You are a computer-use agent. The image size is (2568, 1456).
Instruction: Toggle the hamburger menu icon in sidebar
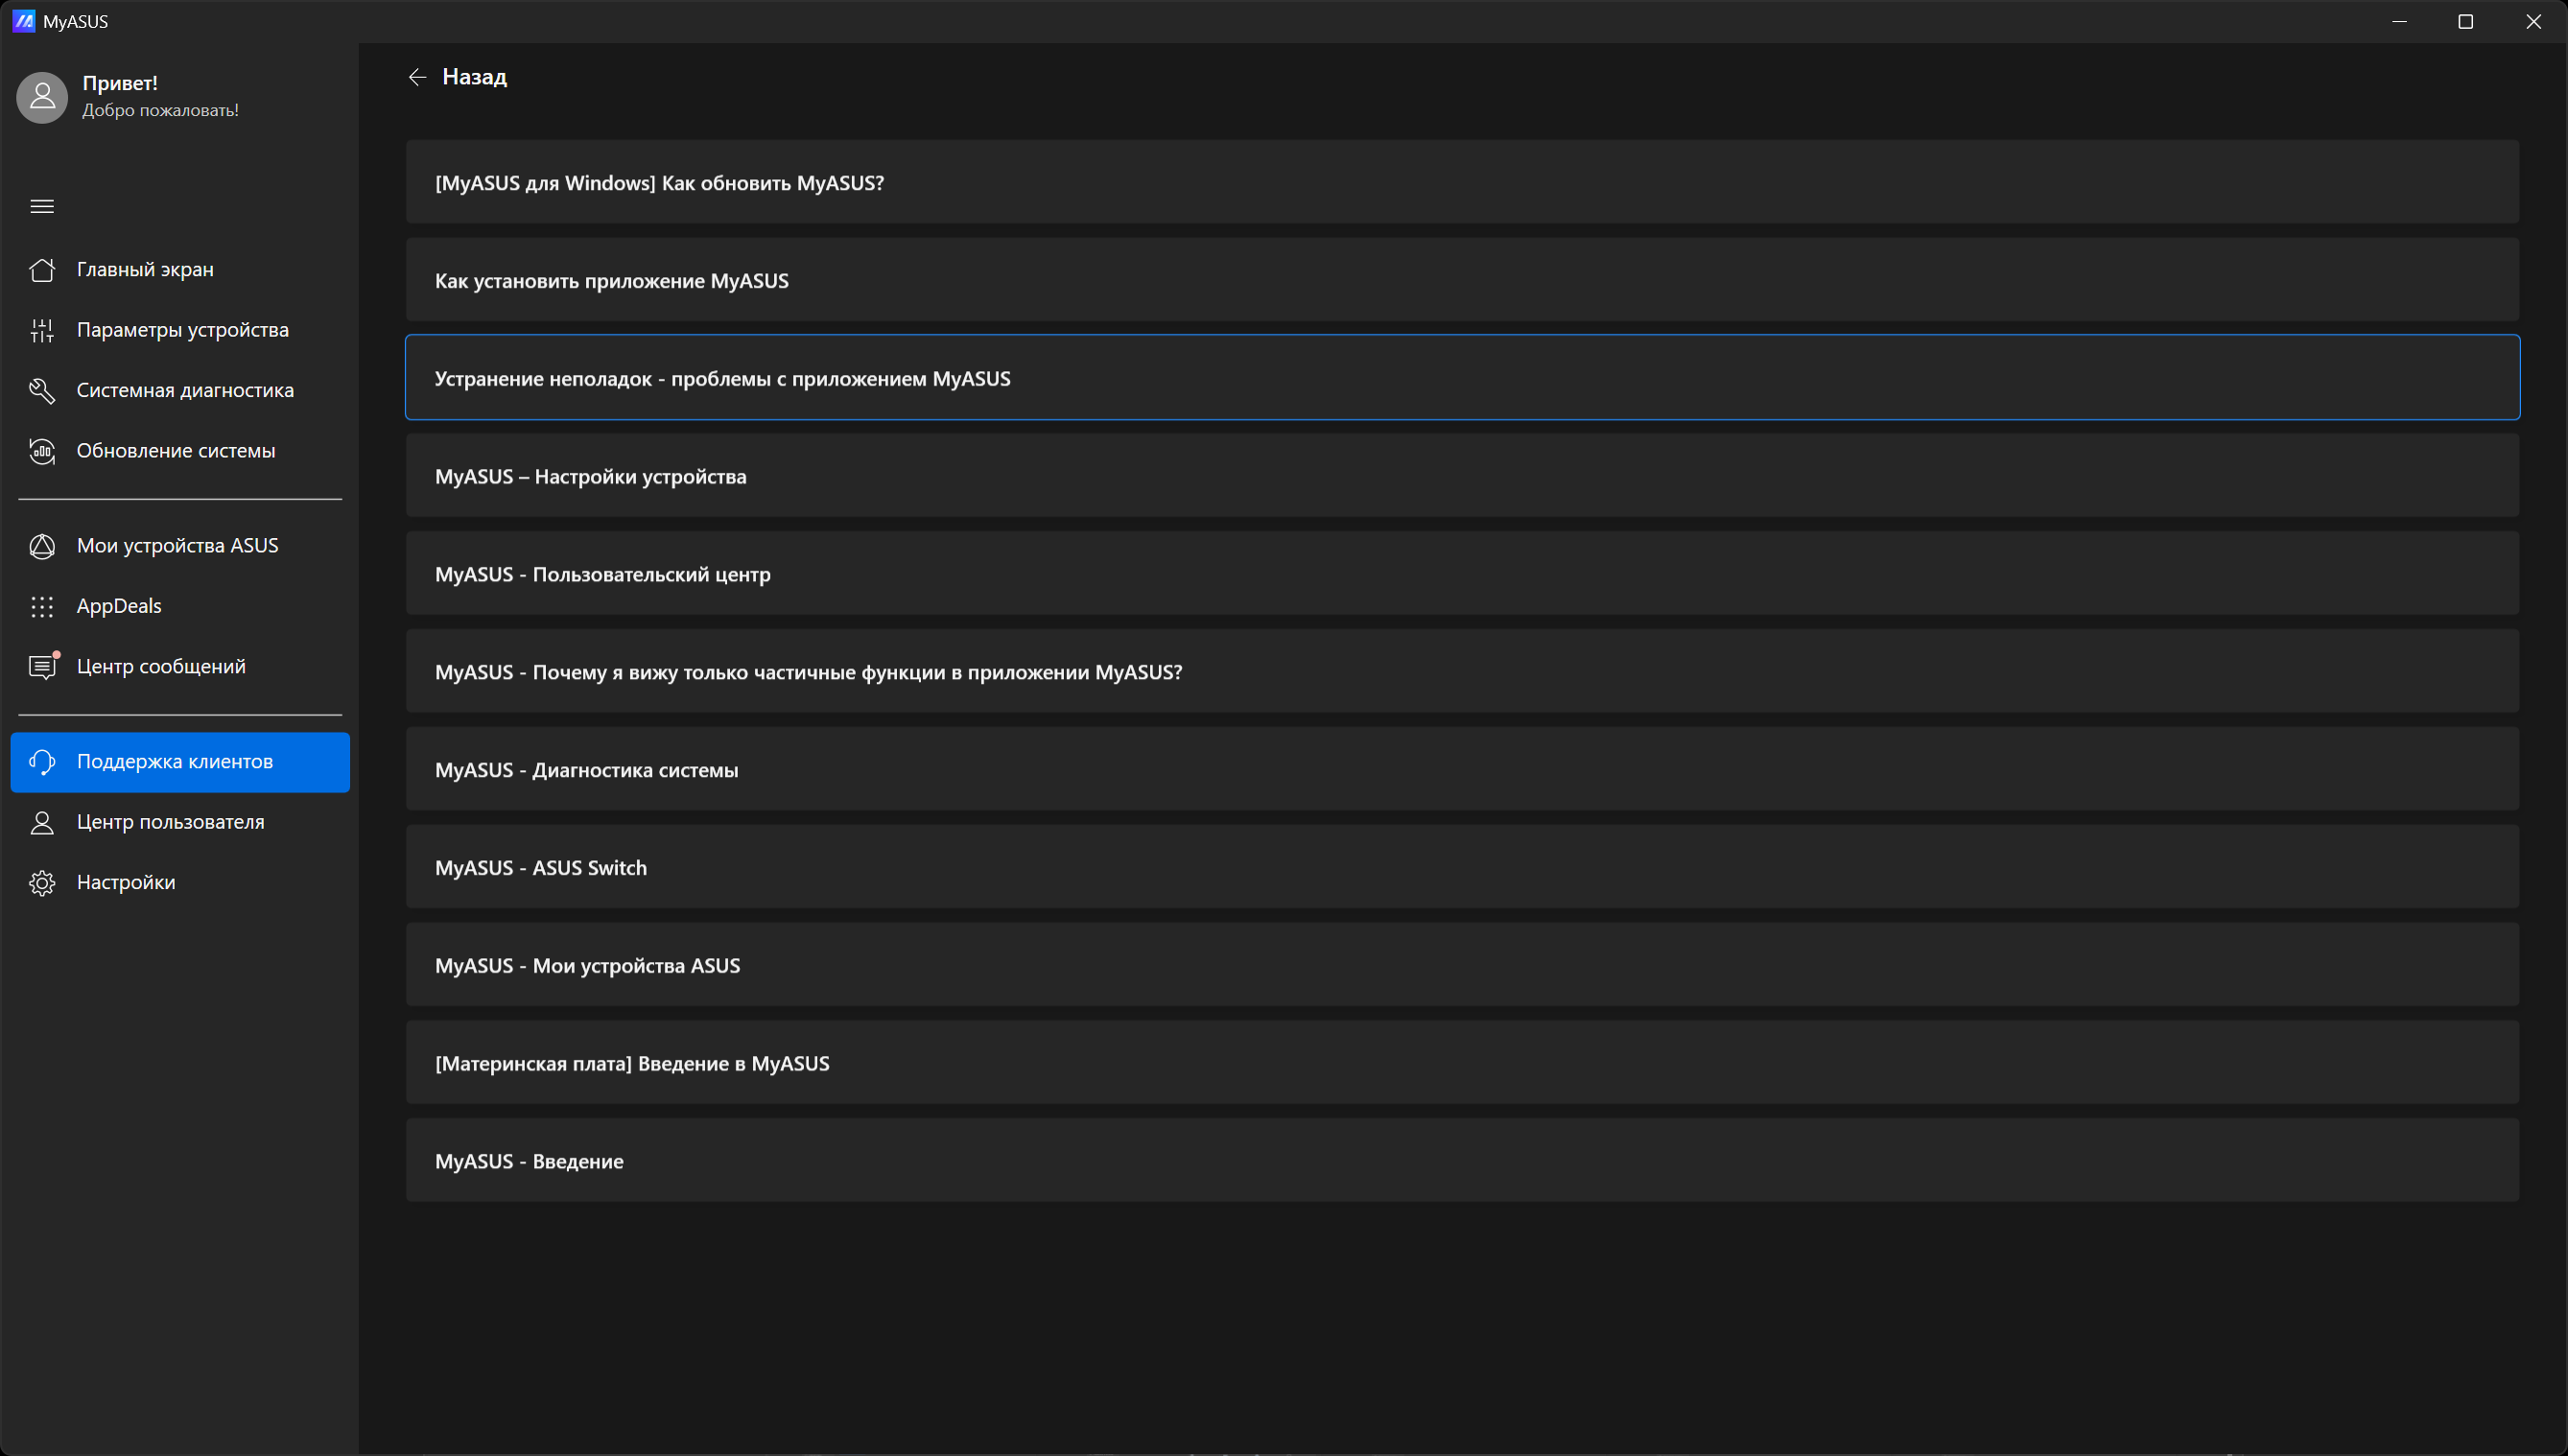[42, 206]
